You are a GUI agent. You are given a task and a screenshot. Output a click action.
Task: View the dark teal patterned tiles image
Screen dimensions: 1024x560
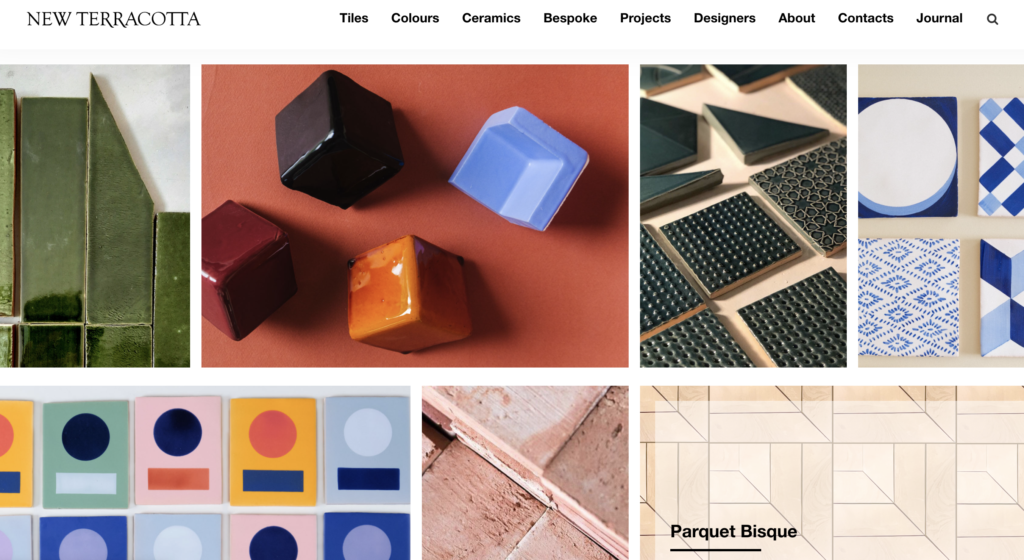tap(743, 215)
